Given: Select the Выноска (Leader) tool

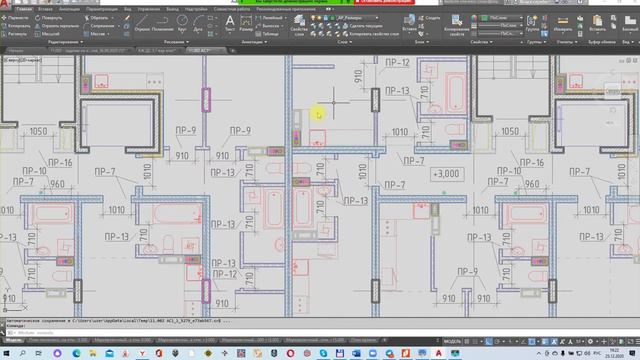Looking at the screenshot, I should coord(267,26).
